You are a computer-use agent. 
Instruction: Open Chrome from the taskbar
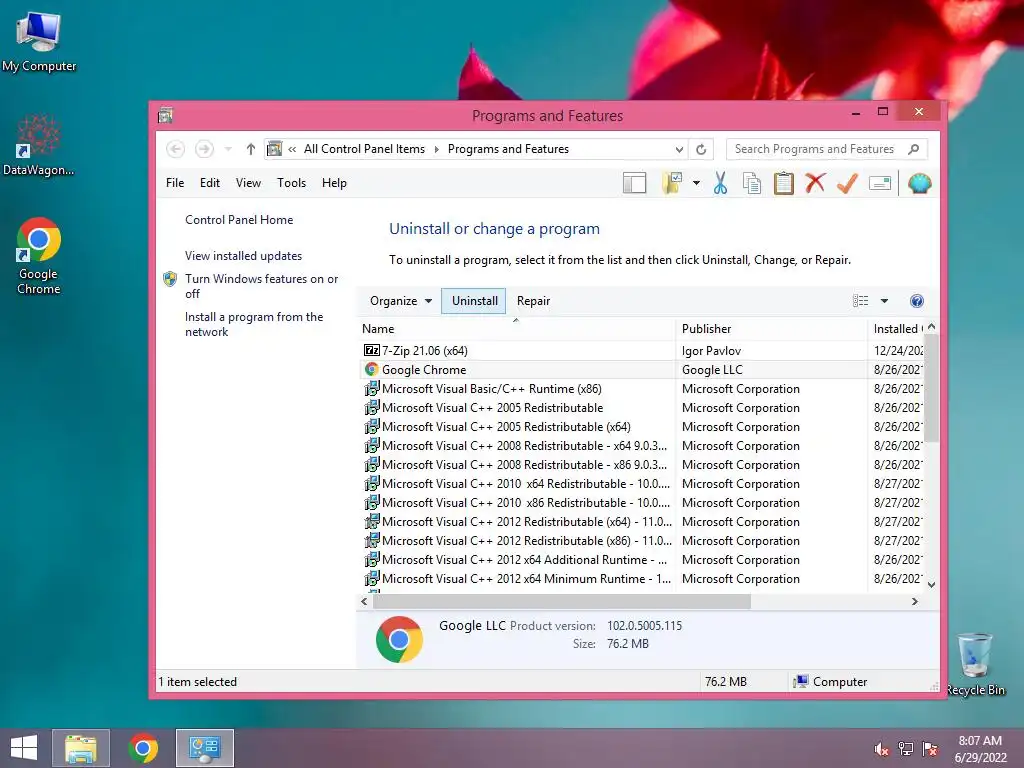tap(143, 748)
